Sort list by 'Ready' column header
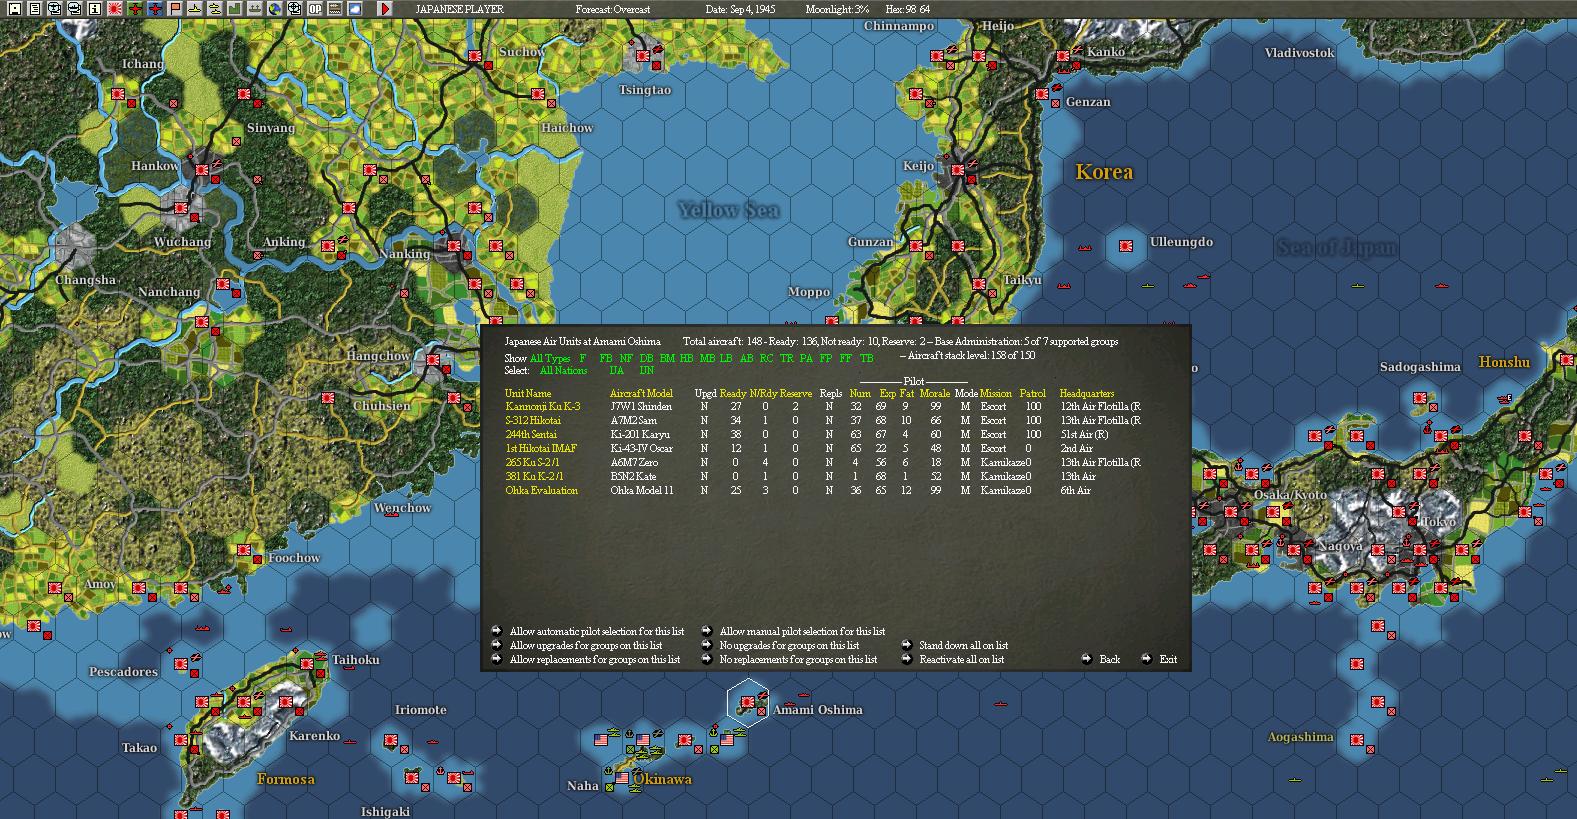 pyautogui.click(x=733, y=394)
